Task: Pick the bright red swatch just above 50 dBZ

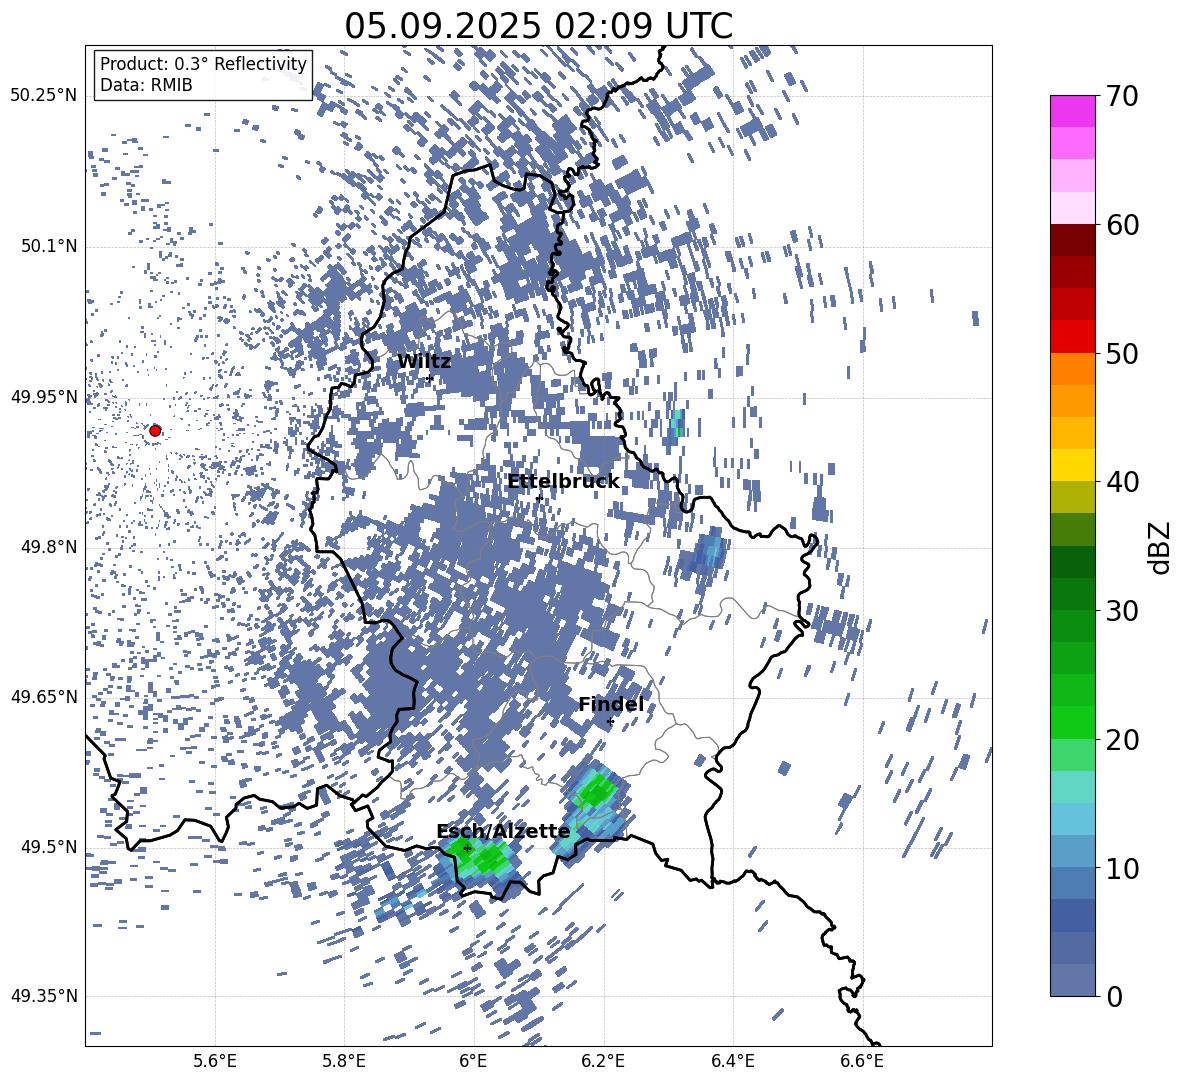Action: 1072,337
